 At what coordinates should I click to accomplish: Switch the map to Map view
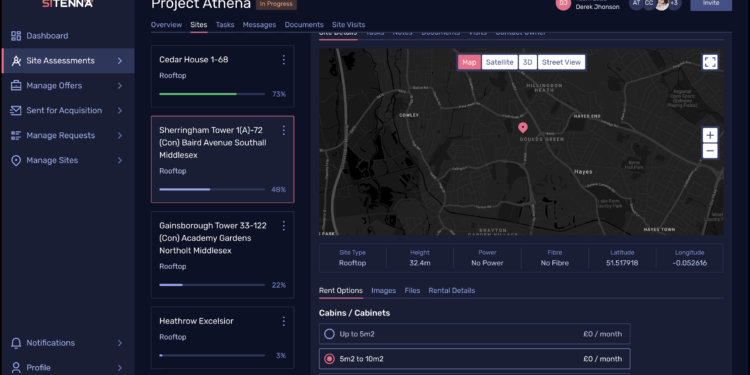coord(469,62)
